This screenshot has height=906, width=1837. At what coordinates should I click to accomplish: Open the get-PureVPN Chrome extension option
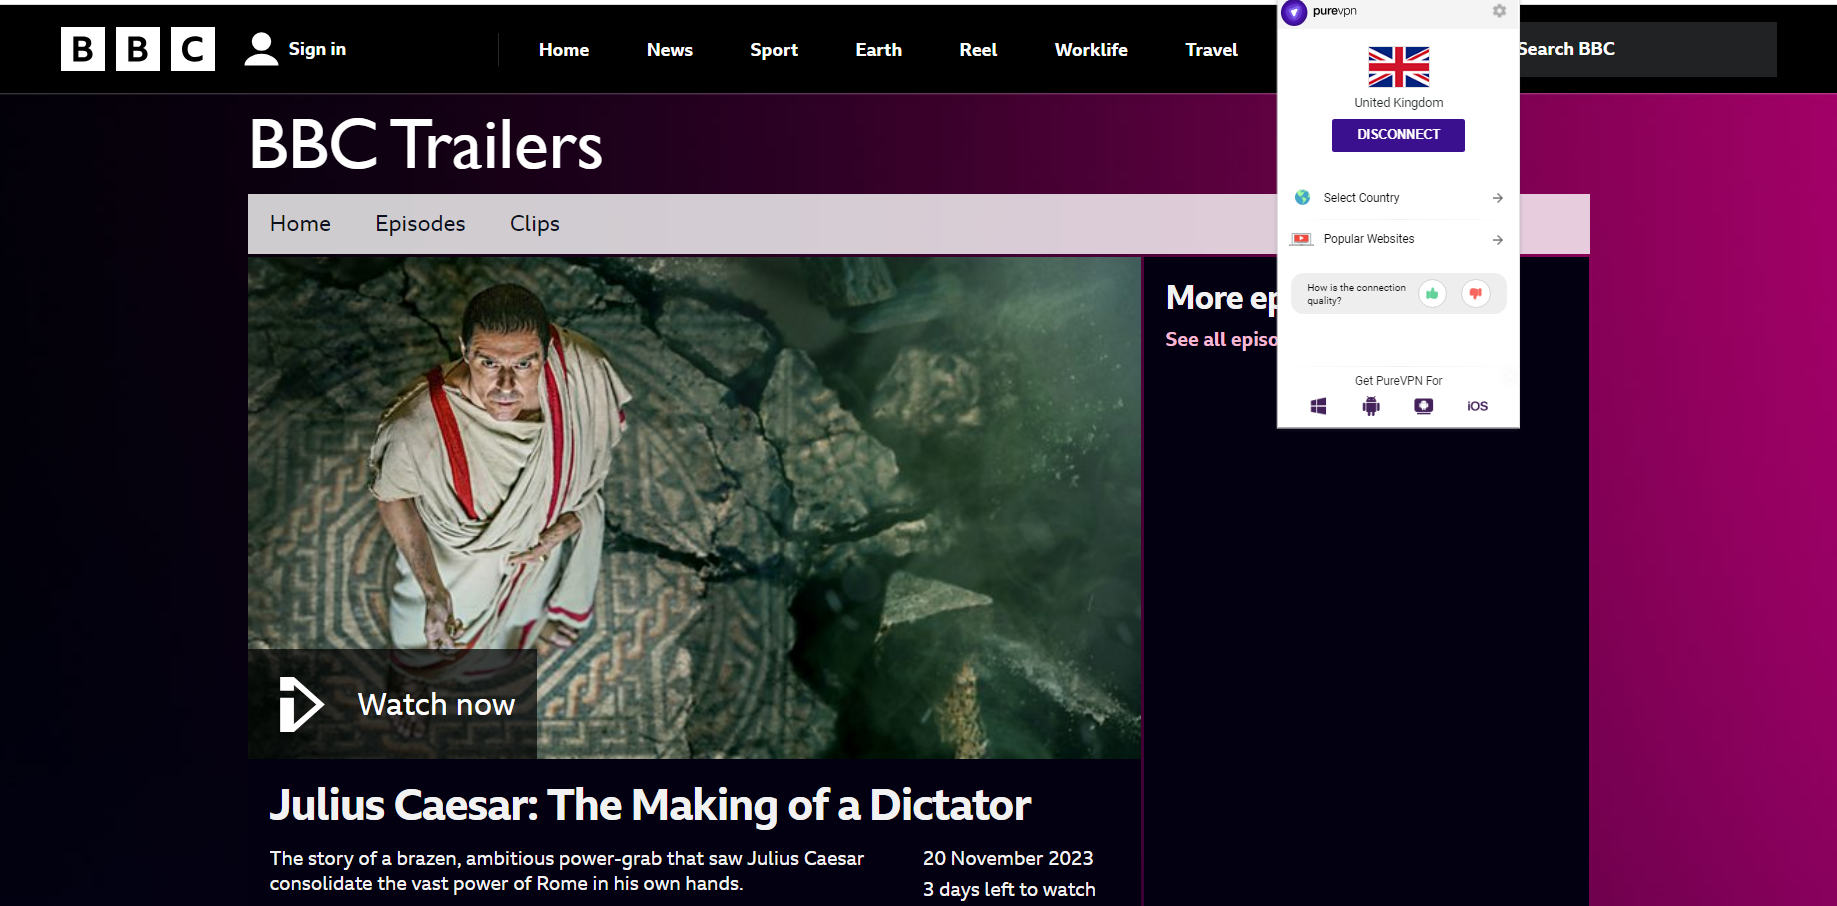(x=1423, y=405)
